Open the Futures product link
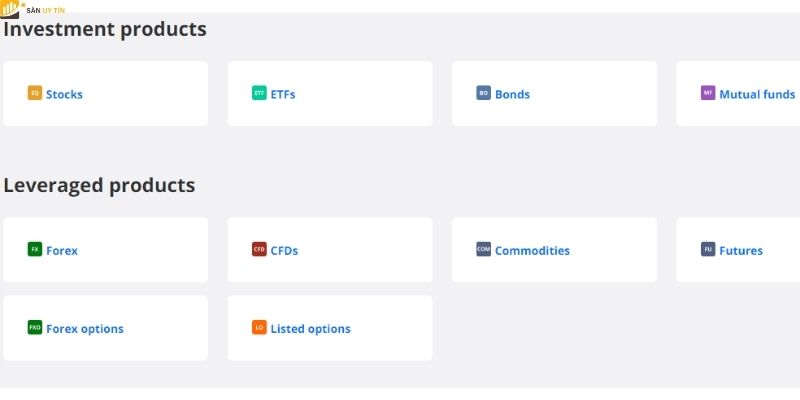This screenshot has width=800, height=400. coord(741,251)
